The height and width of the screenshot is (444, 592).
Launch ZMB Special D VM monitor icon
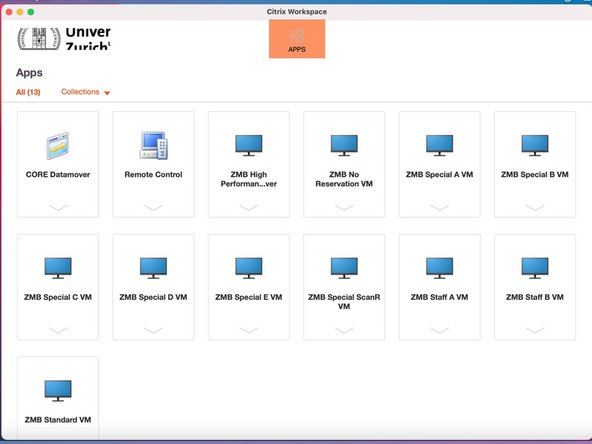coord(153,268)
